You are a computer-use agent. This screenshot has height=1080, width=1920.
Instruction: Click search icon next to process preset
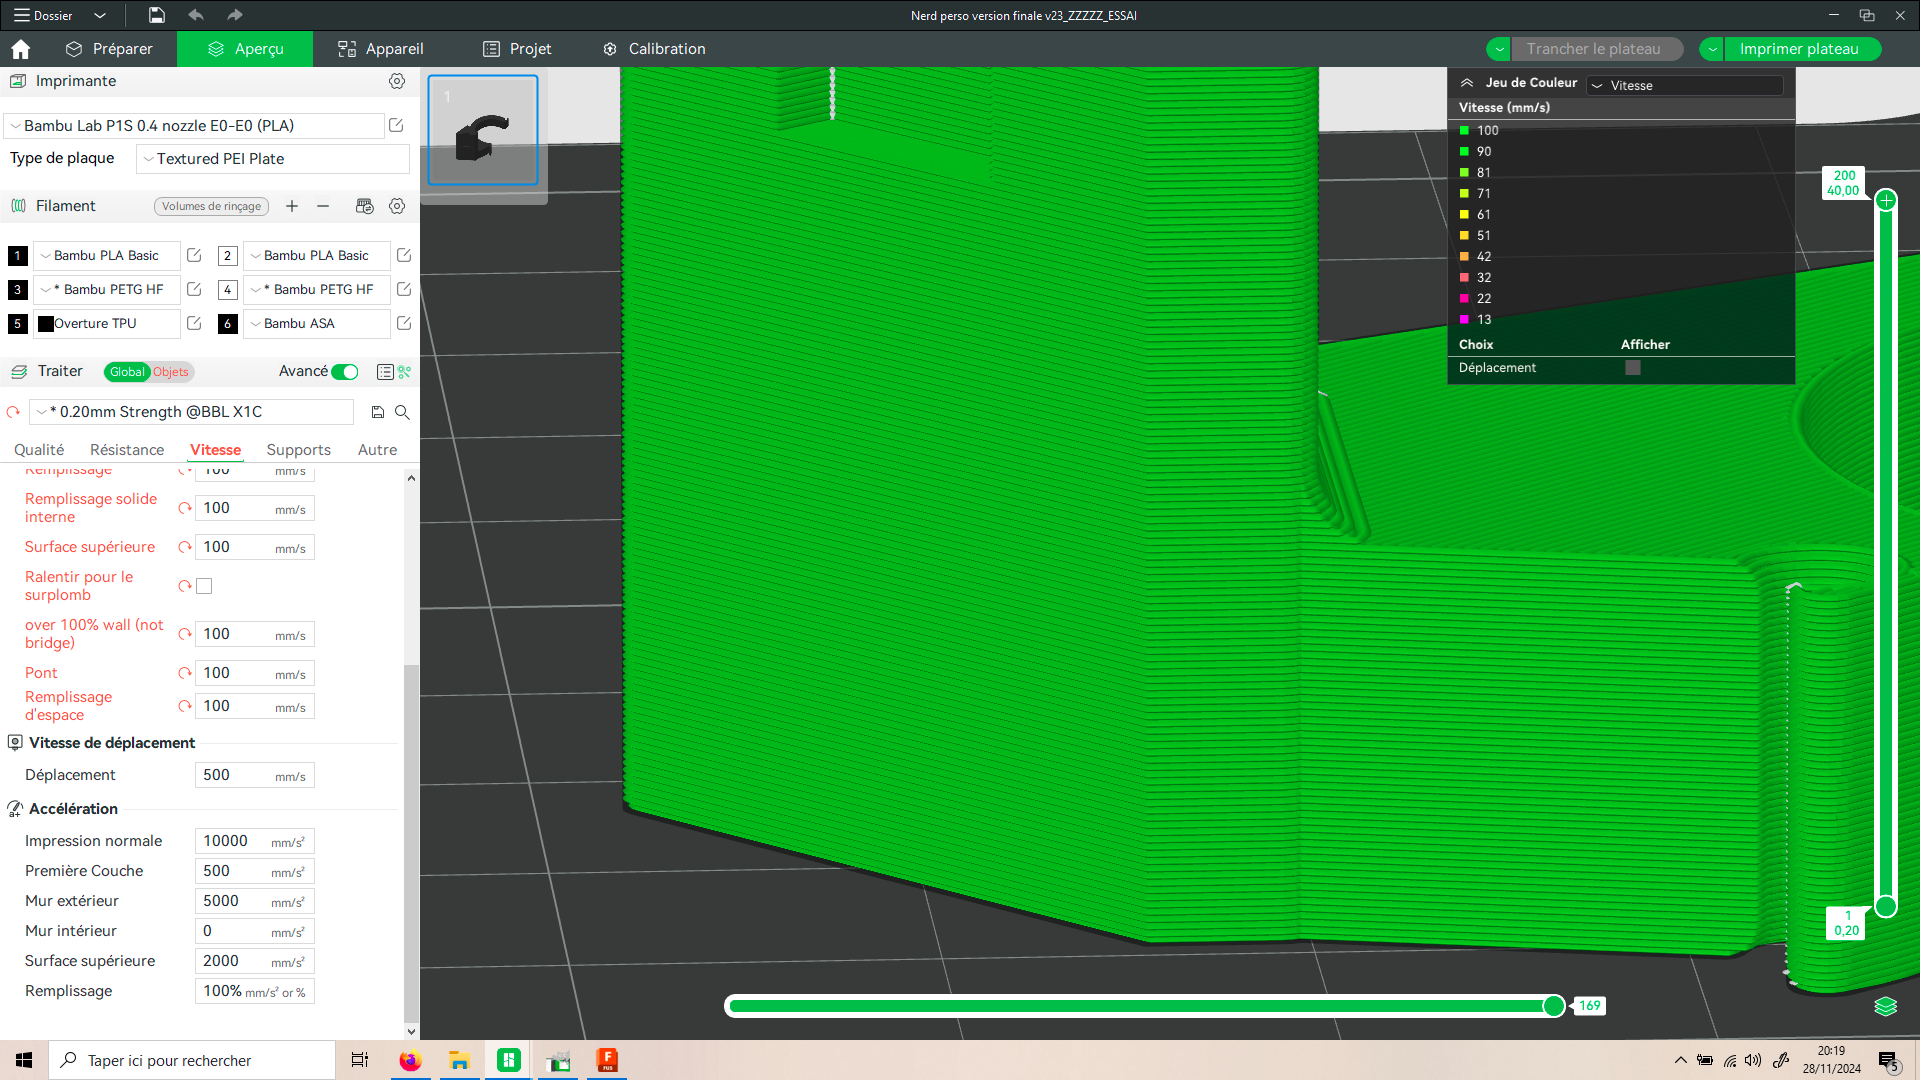coord(402,412)
